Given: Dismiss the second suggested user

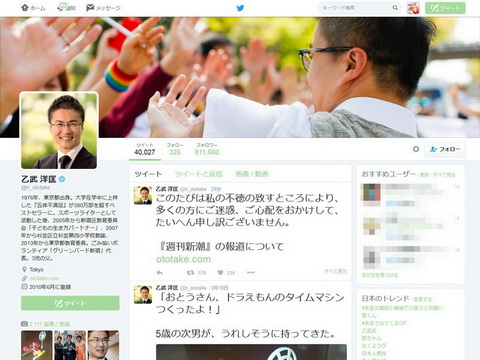Looking at the screenshot, I should [x=458, y=219].
